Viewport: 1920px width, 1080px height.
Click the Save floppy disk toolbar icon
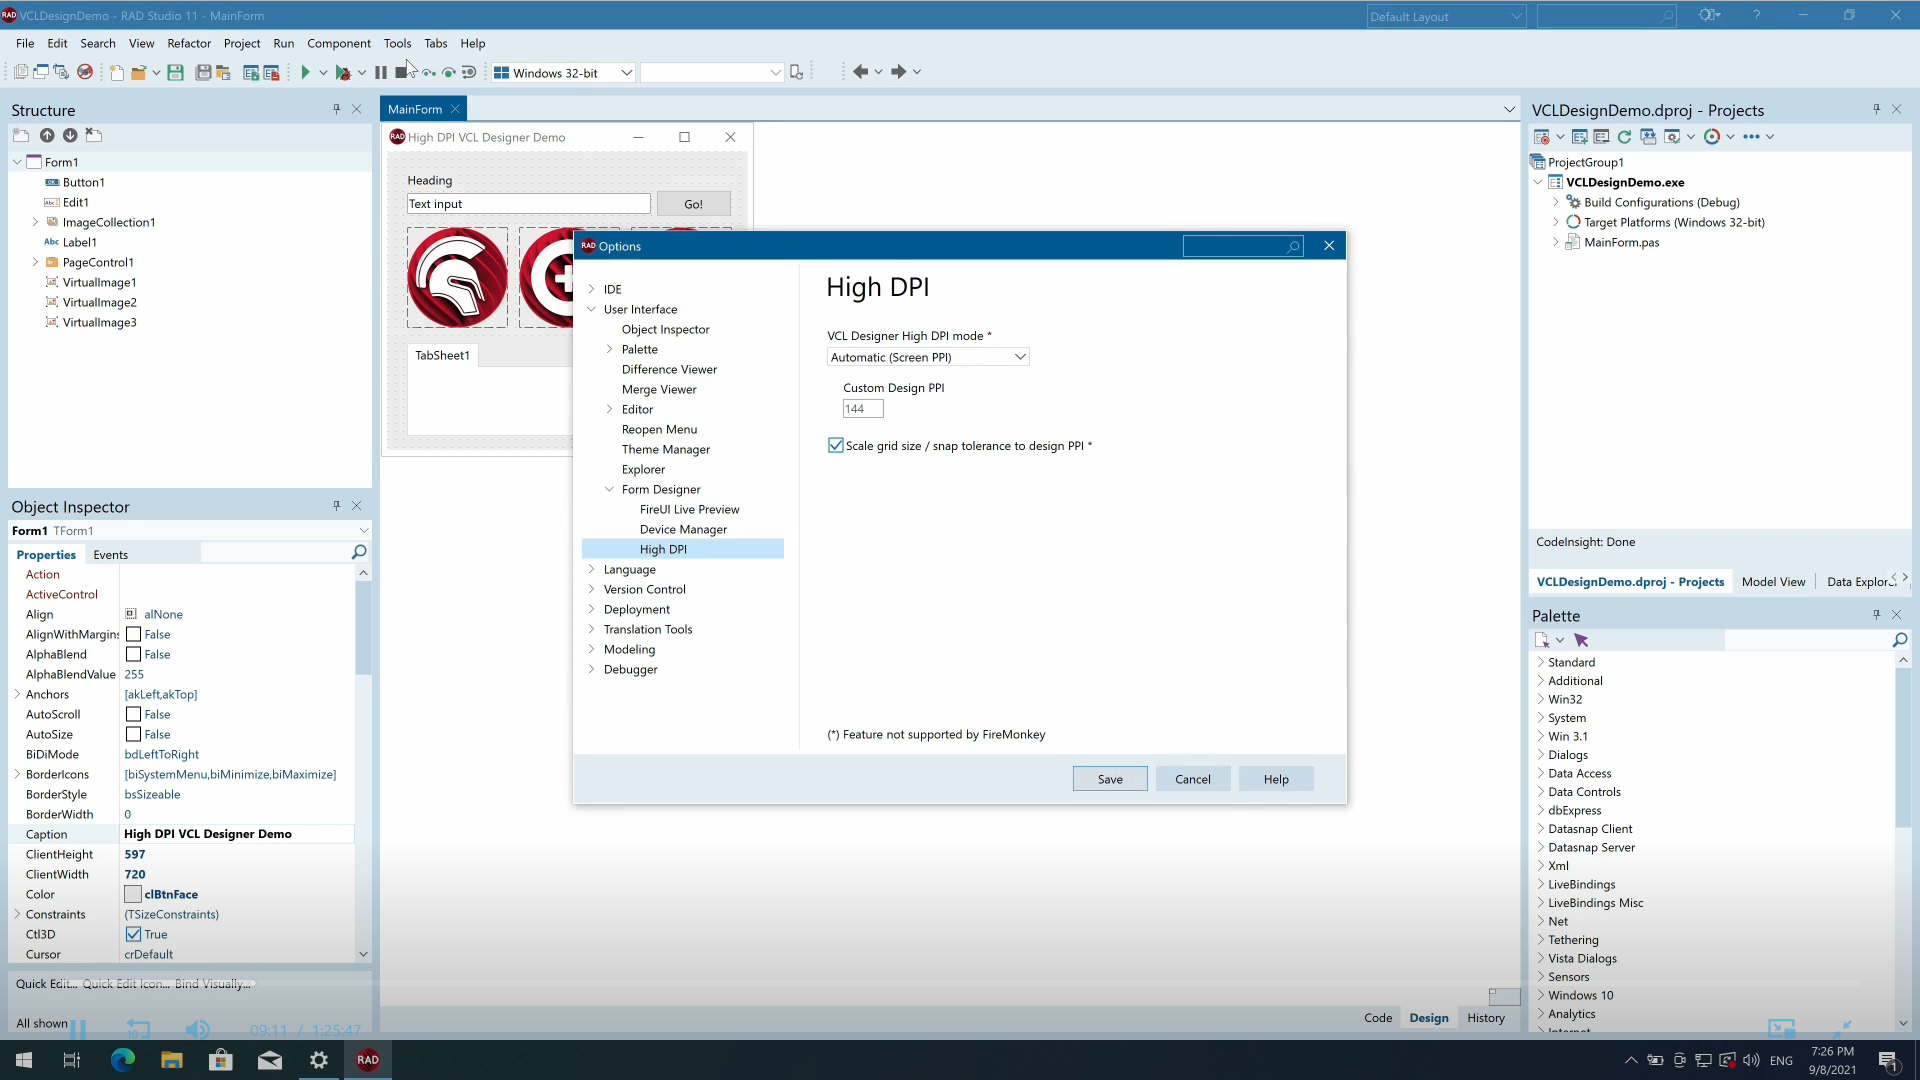pyautogui.click(x=175, y=72)
